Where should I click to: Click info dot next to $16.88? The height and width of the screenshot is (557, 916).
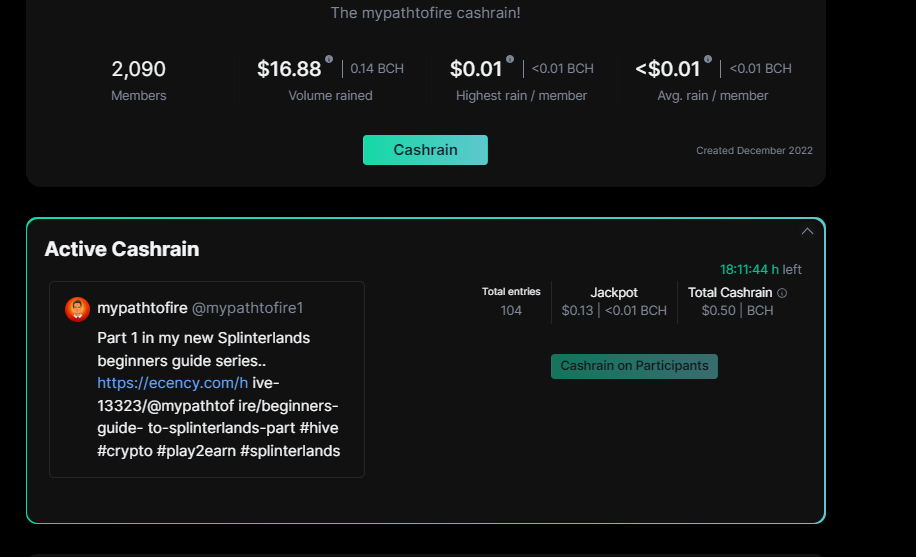[329, 59]
